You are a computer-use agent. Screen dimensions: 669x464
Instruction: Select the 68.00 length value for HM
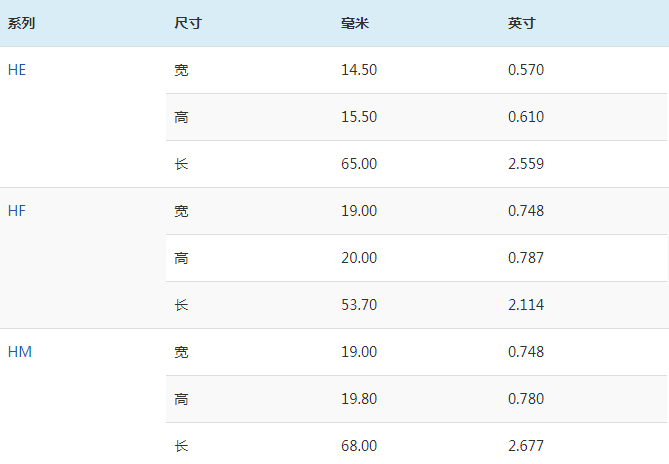coord(359,446)
